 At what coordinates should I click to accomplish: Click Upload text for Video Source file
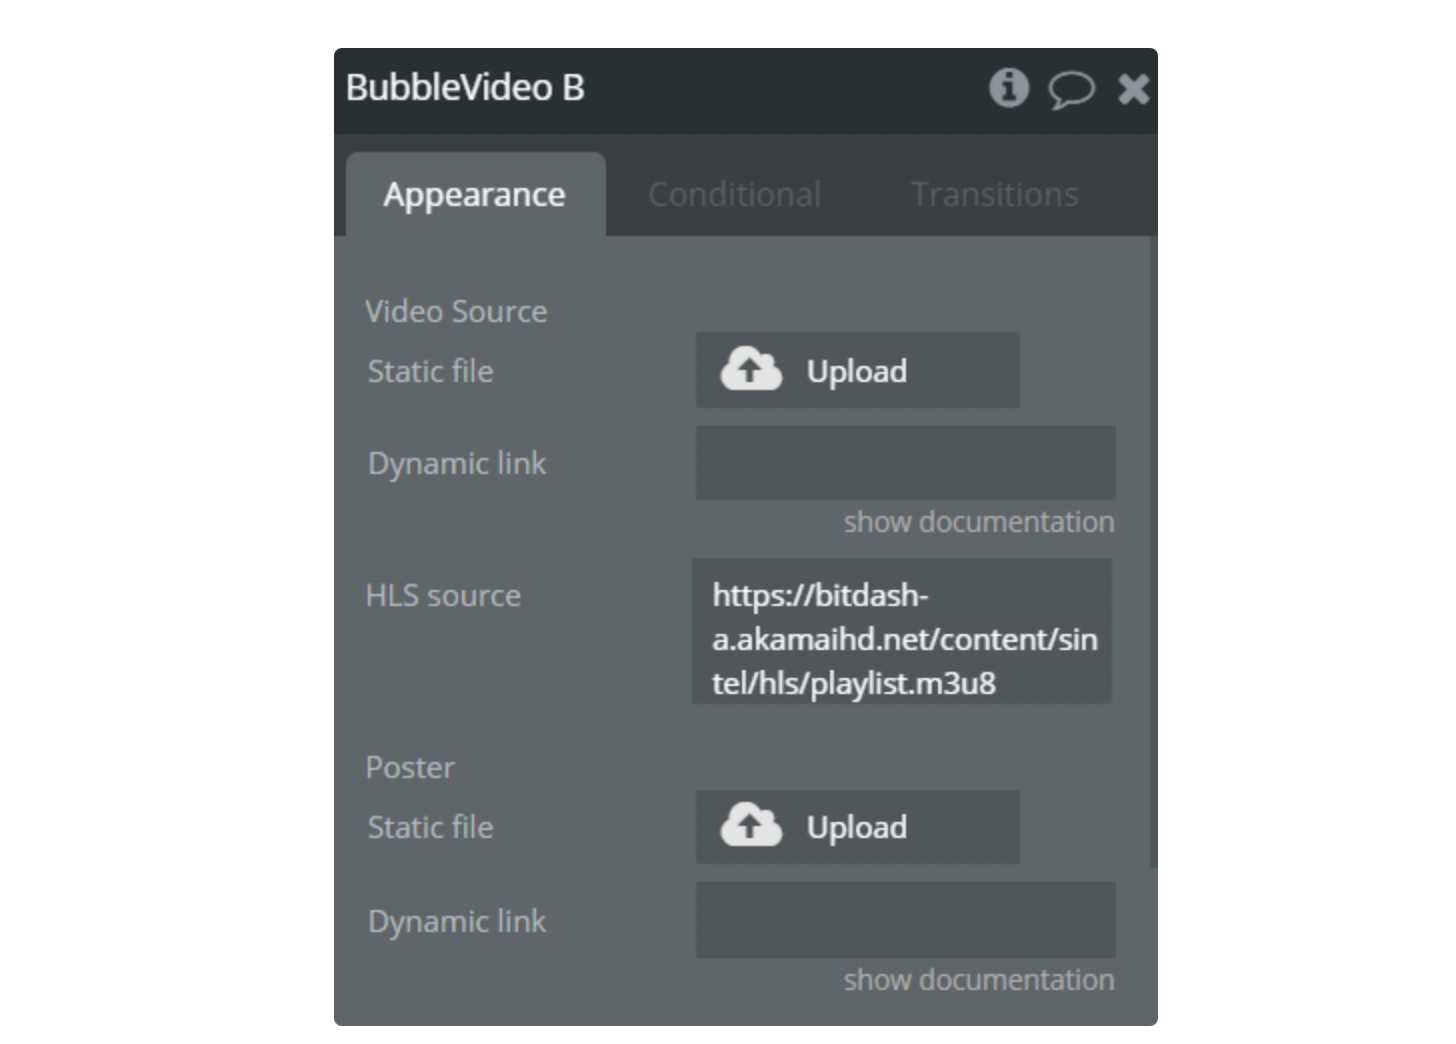(x=857, y=371)
